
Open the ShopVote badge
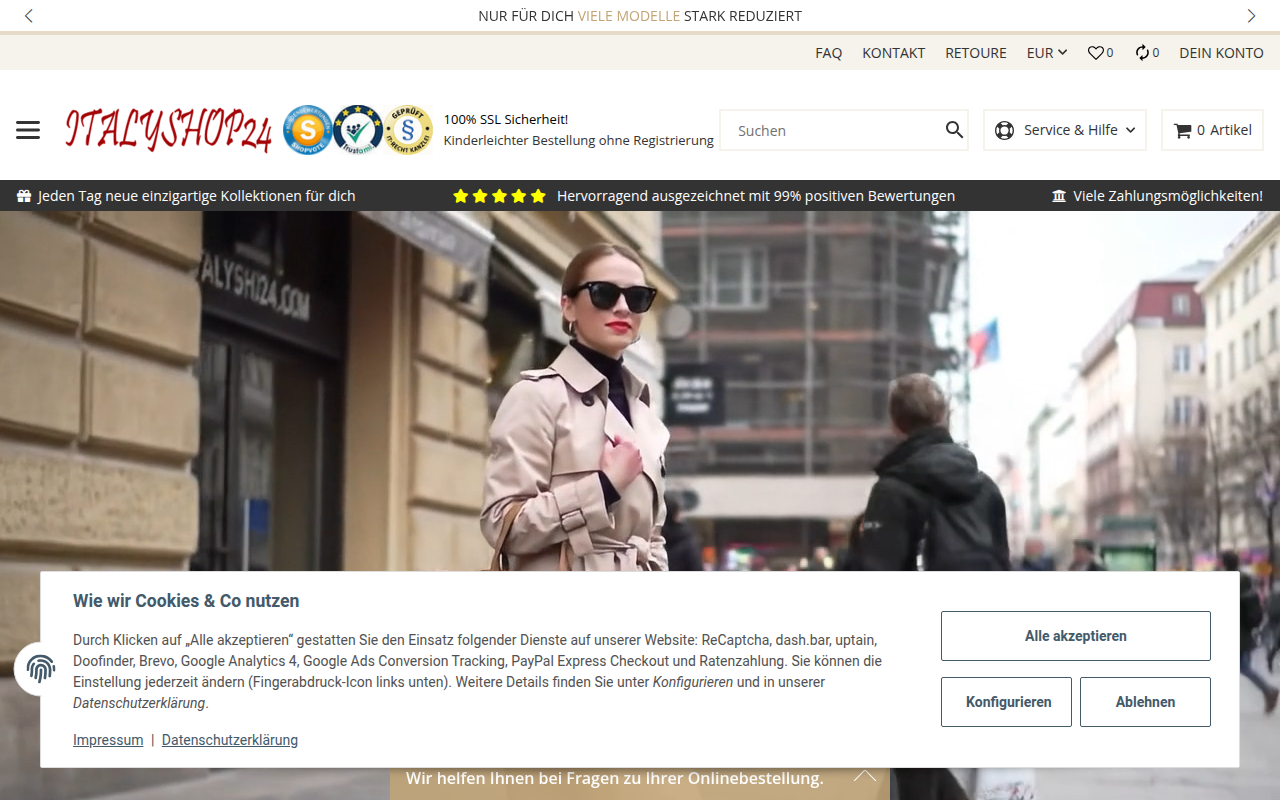(x=307, y=130)
